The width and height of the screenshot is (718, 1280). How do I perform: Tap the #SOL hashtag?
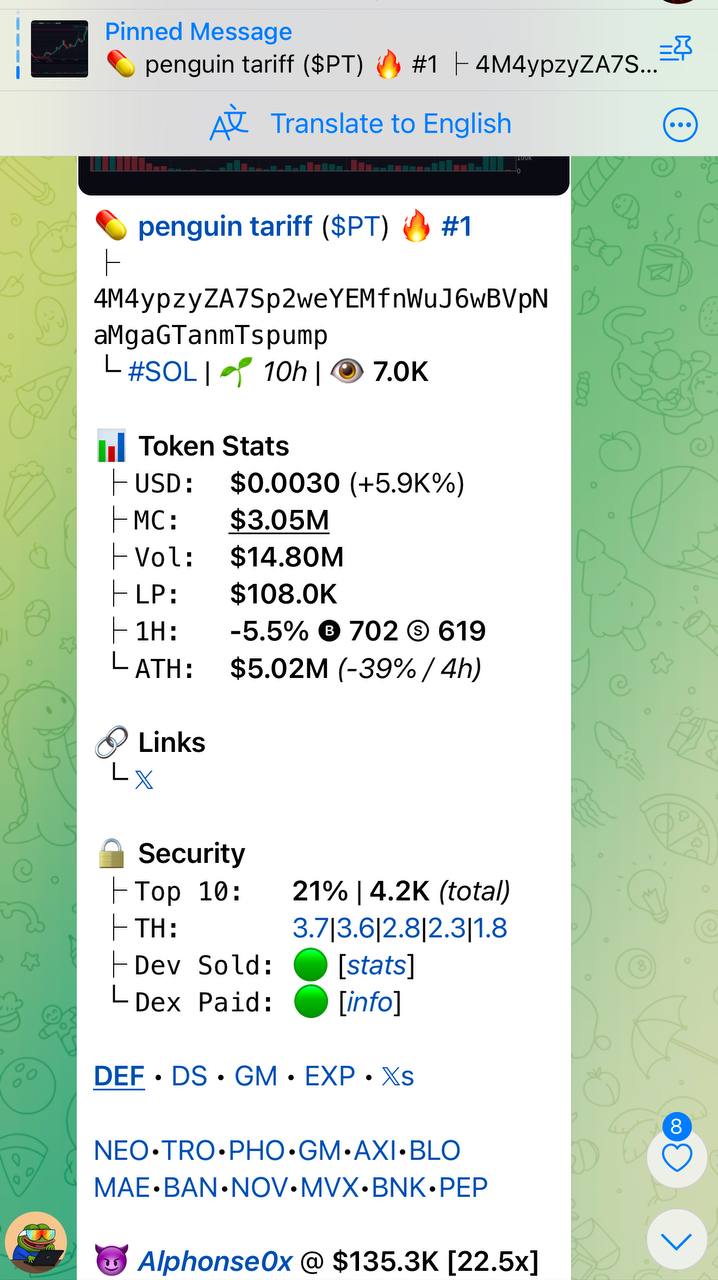162,372
